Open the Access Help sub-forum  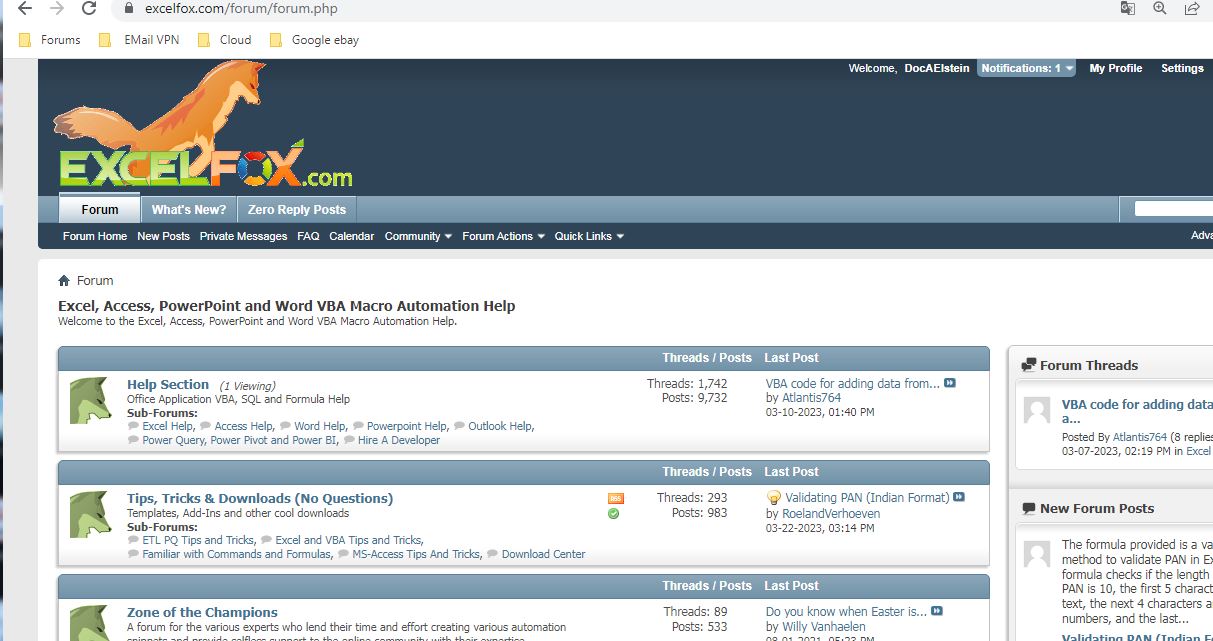244,426
